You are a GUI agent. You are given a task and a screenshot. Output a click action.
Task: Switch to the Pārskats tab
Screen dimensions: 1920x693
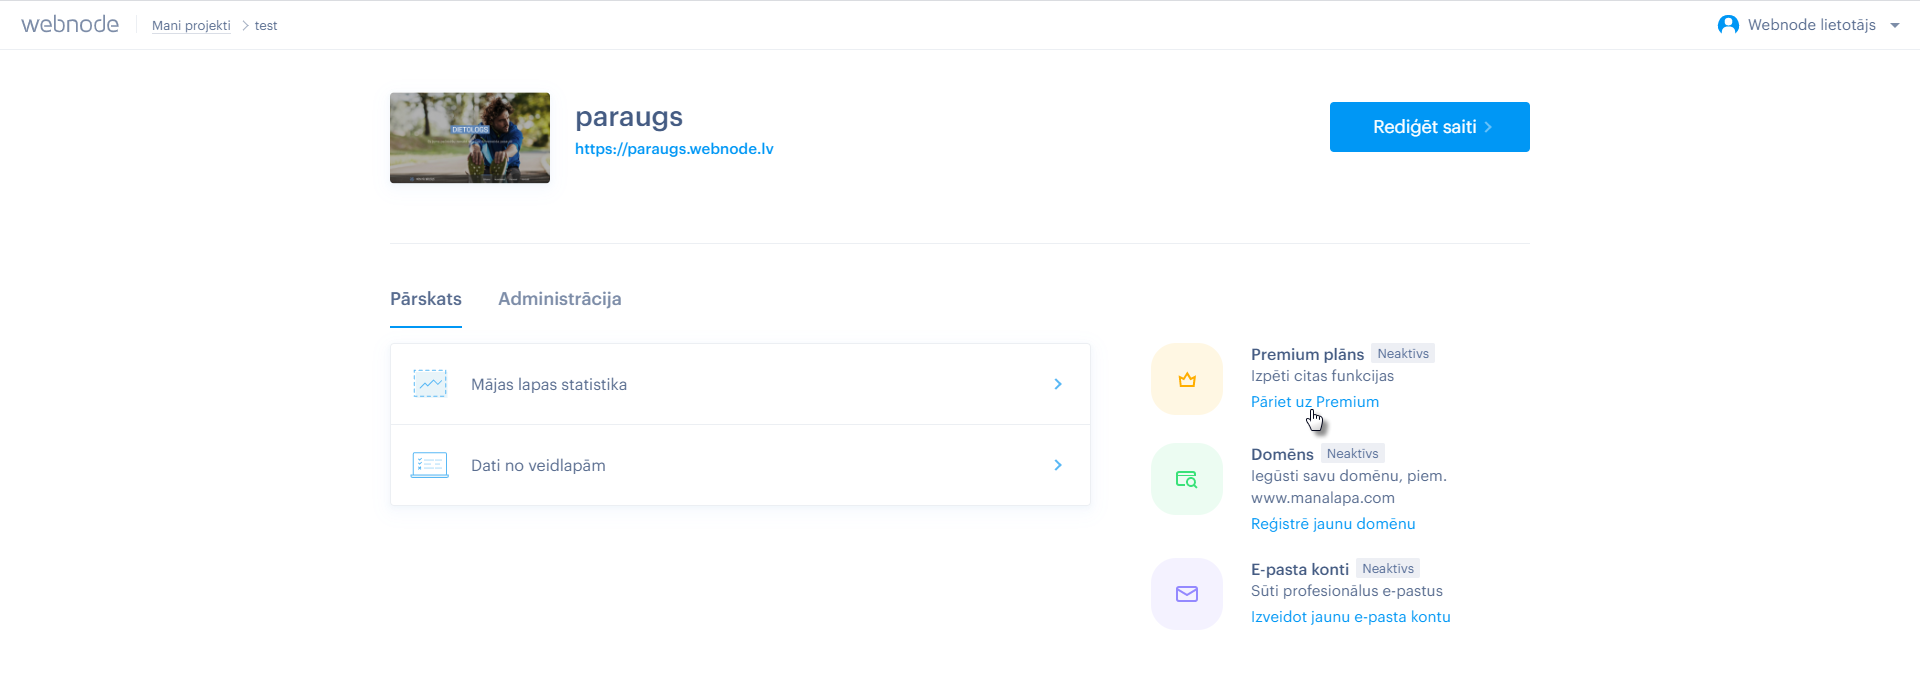click(426, 299)
